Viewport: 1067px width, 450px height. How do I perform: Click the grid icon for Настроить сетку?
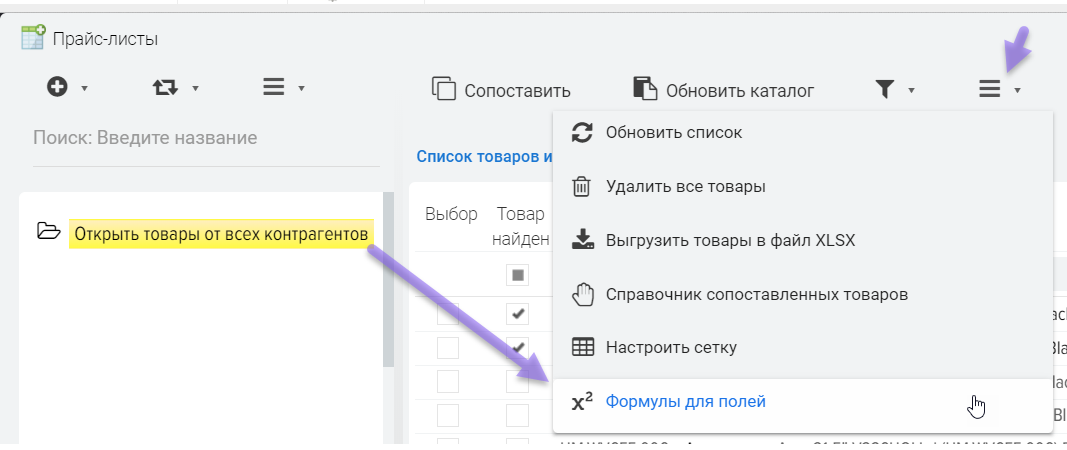coord(581,348)
